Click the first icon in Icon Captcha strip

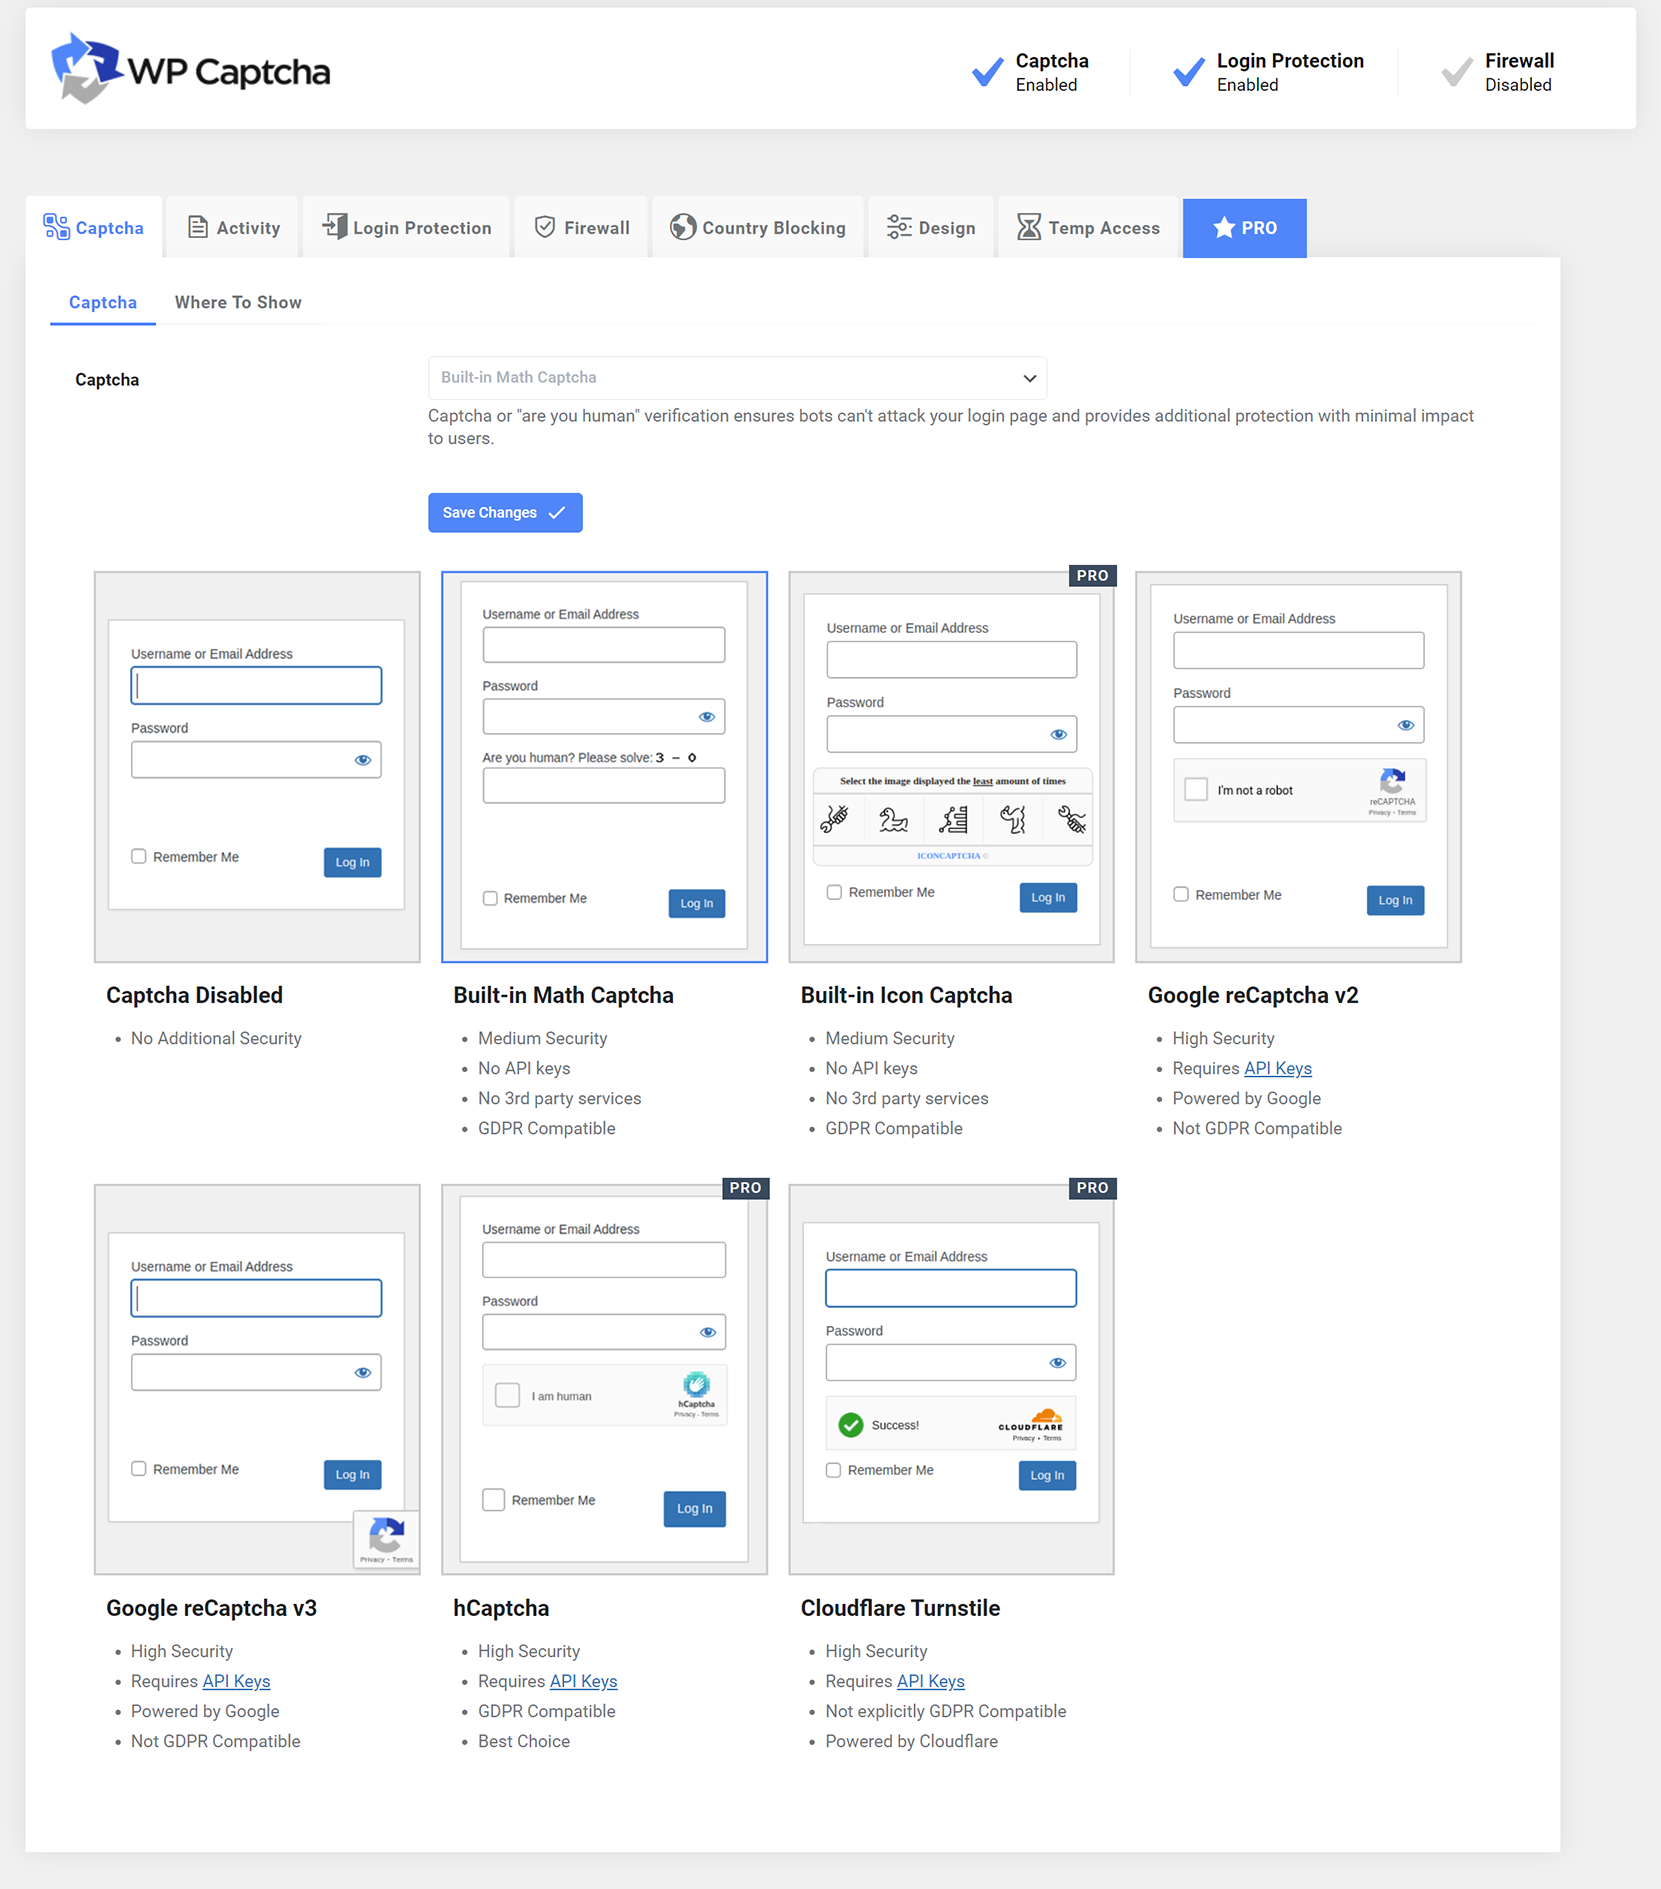835,820
